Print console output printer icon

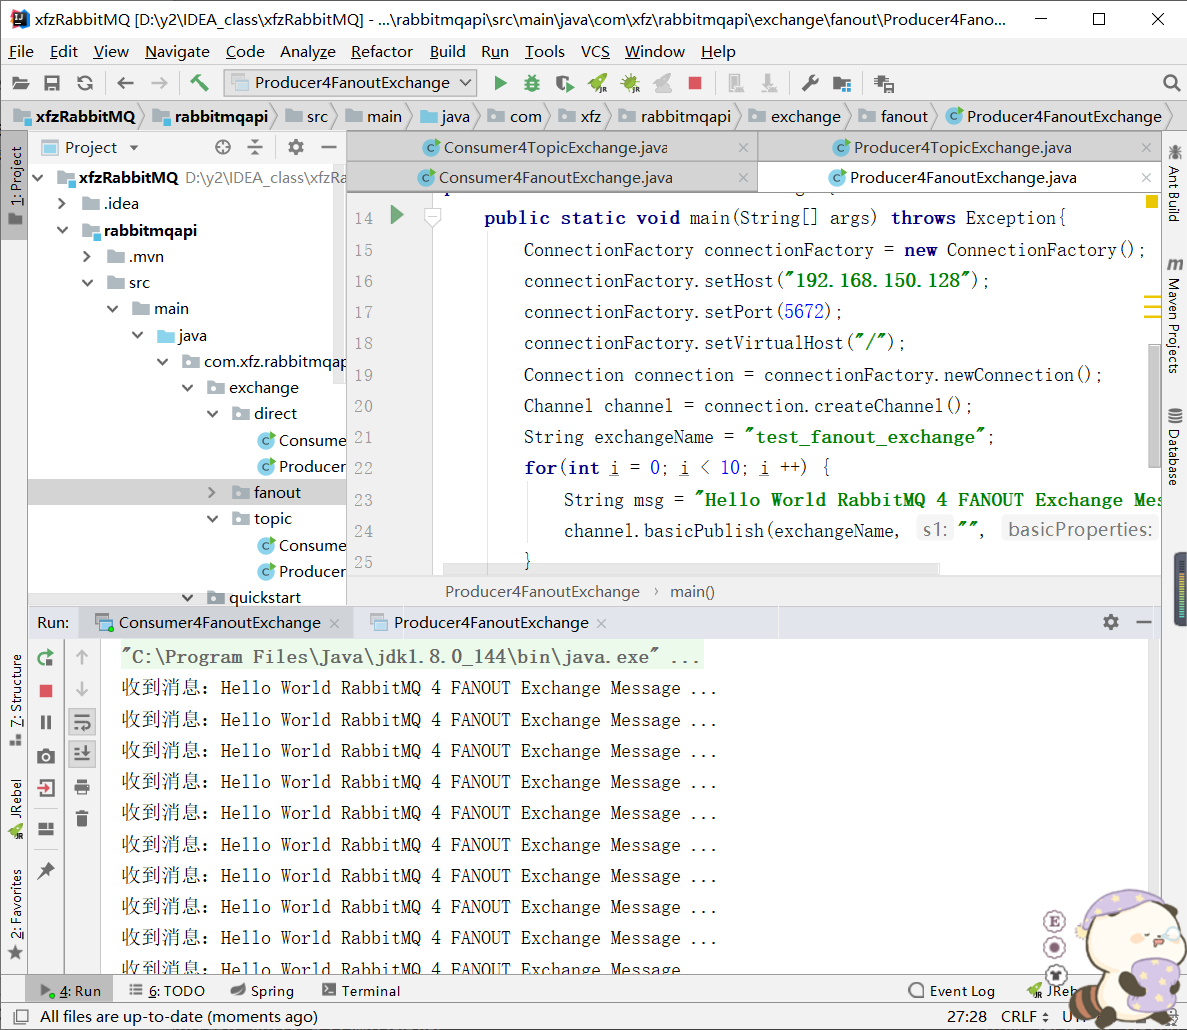click(x=83, y=787)
